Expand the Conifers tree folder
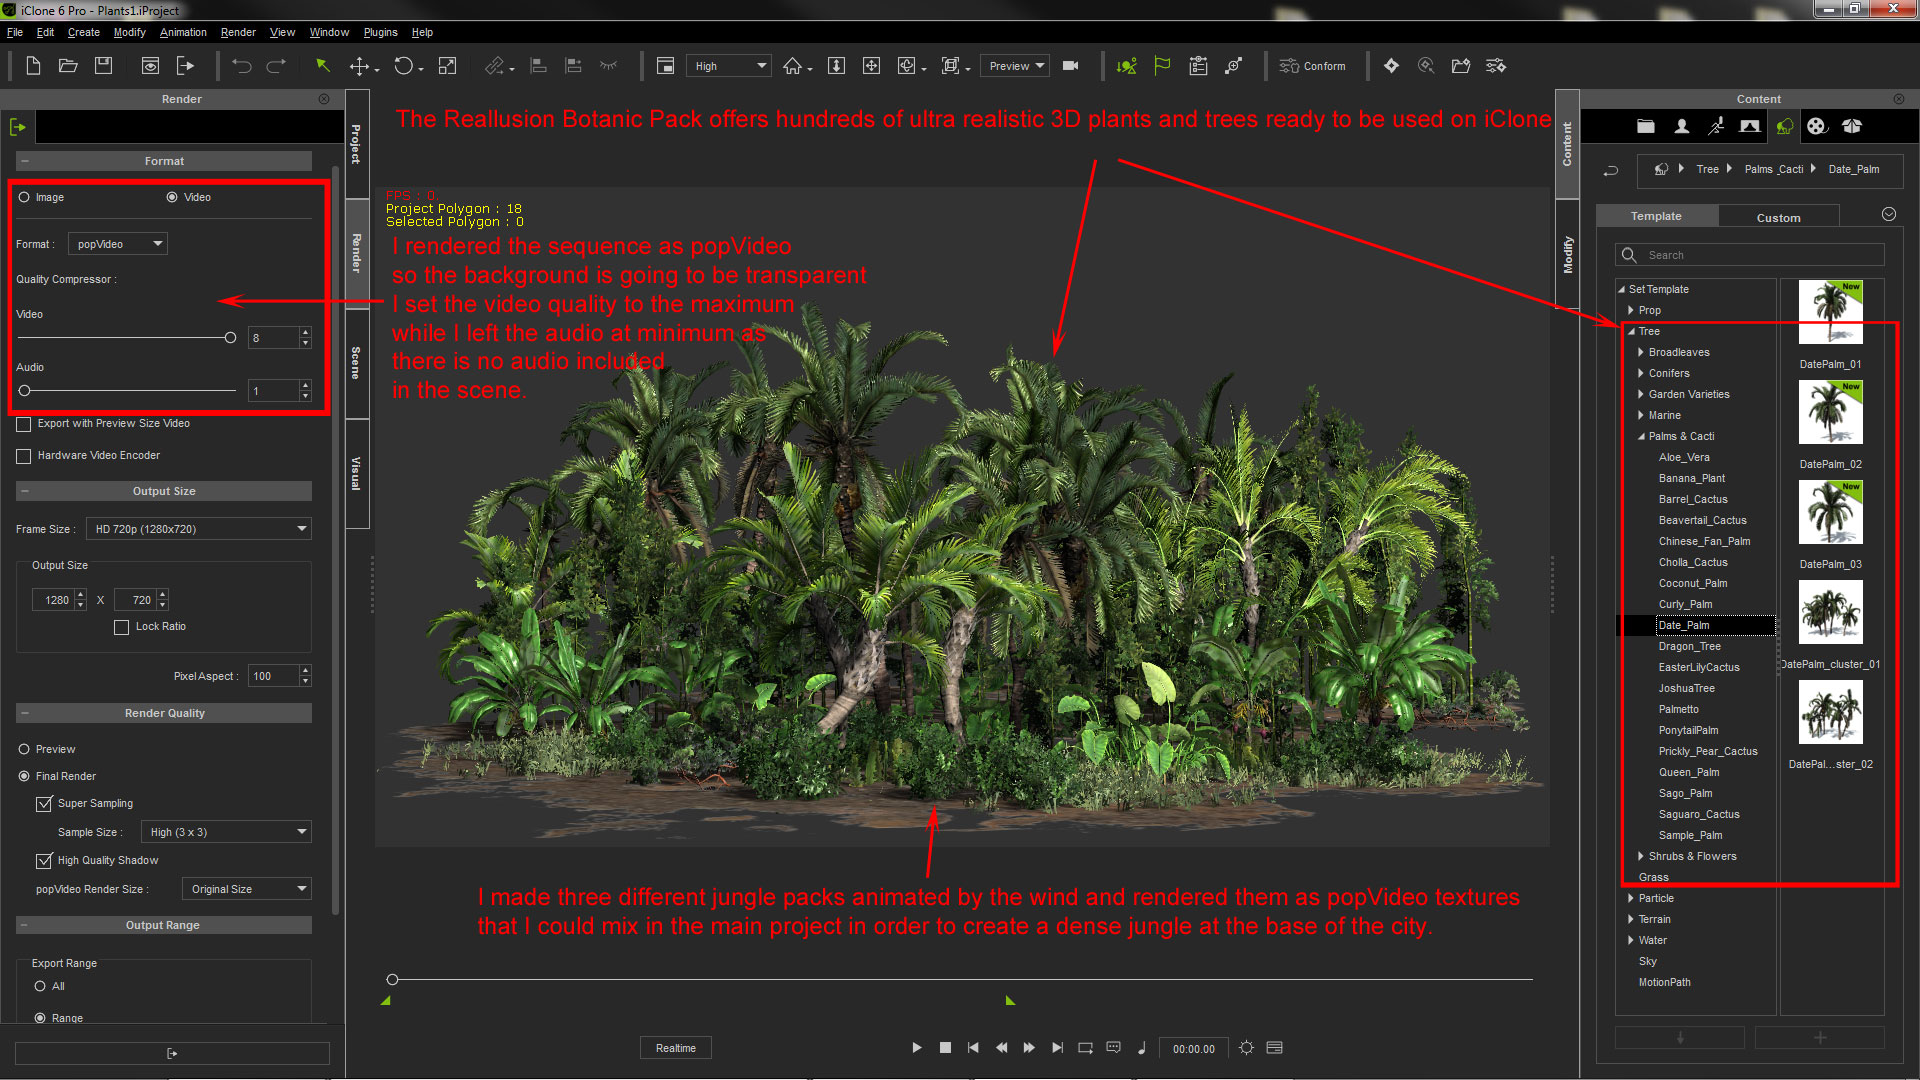 point(1641,373)
